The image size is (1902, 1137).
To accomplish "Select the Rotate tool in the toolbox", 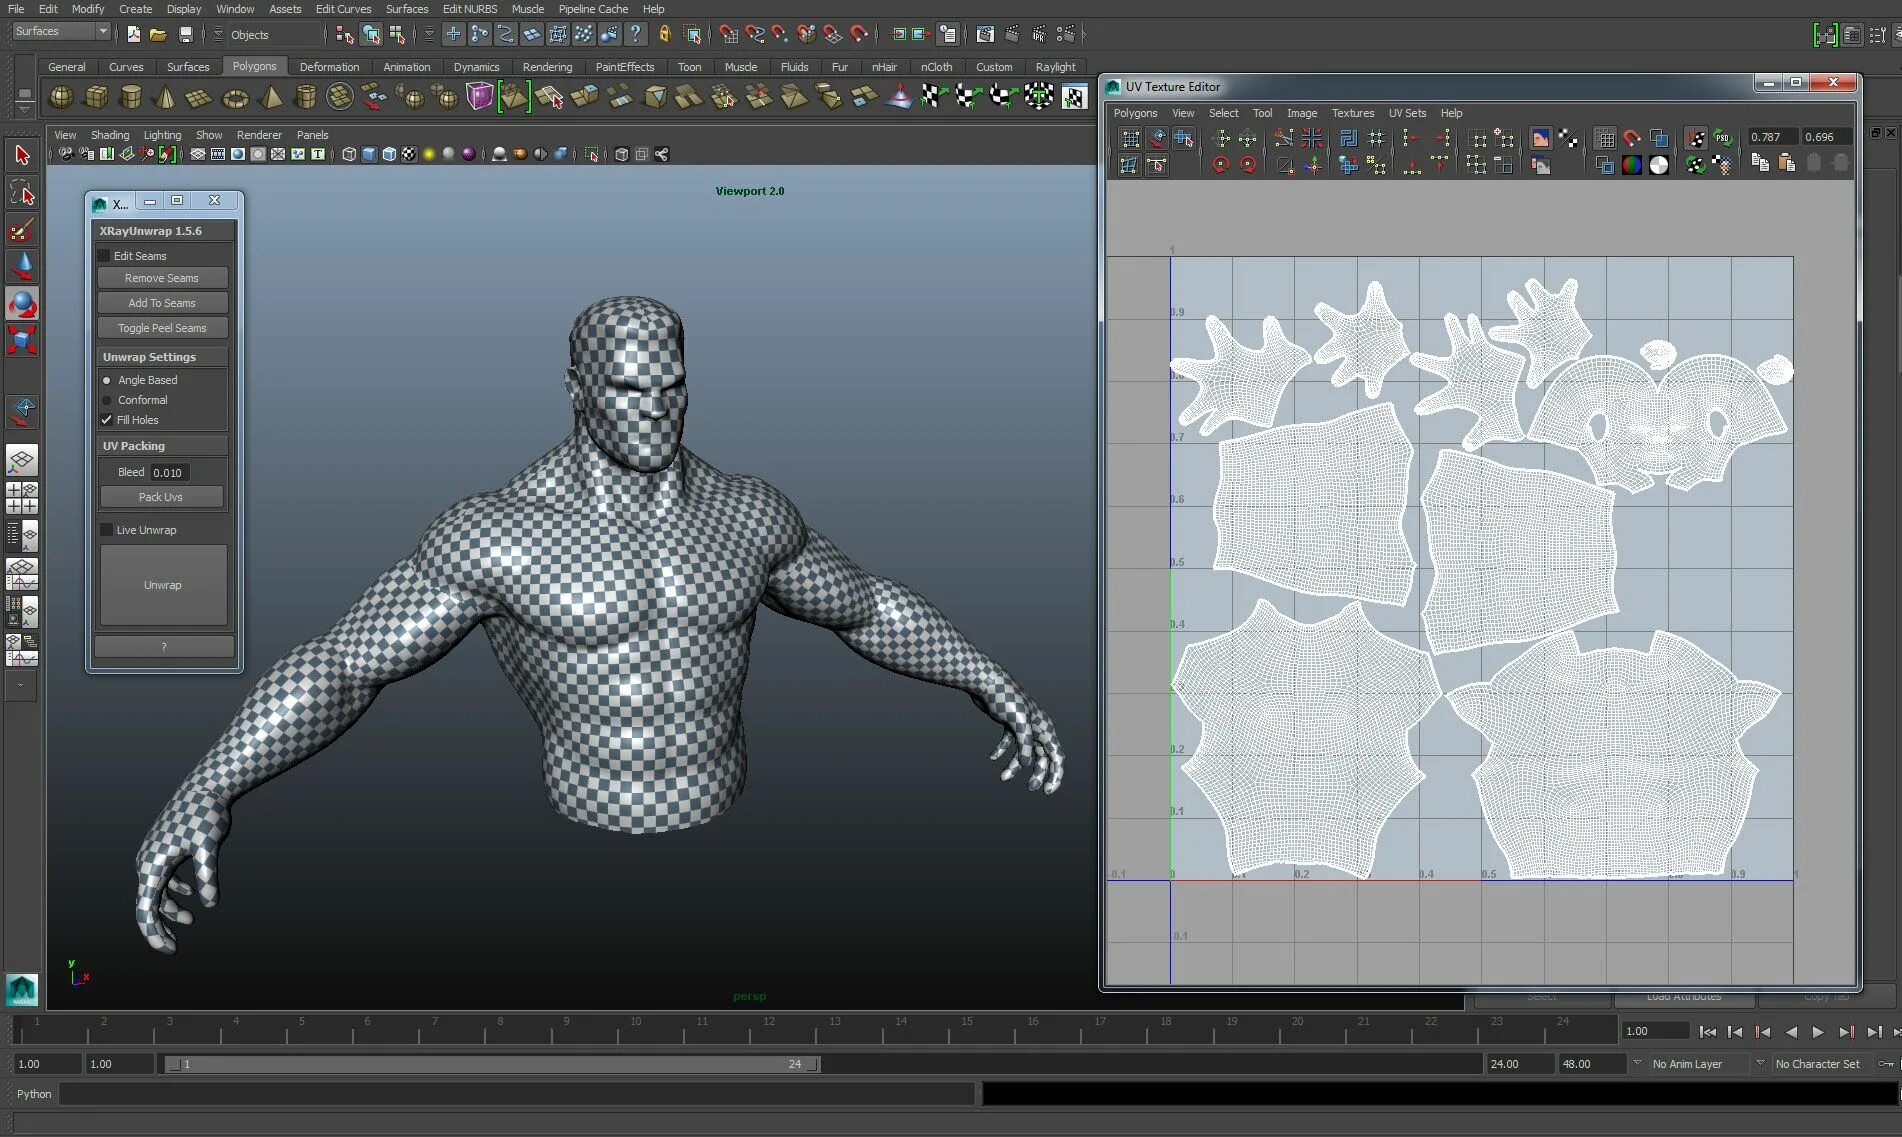I will 22,304.
